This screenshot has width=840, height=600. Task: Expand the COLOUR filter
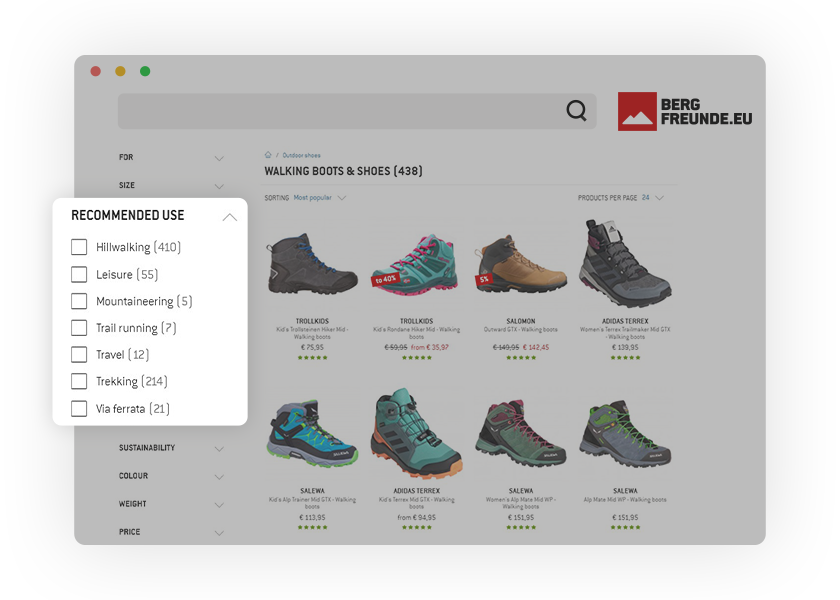219,476
